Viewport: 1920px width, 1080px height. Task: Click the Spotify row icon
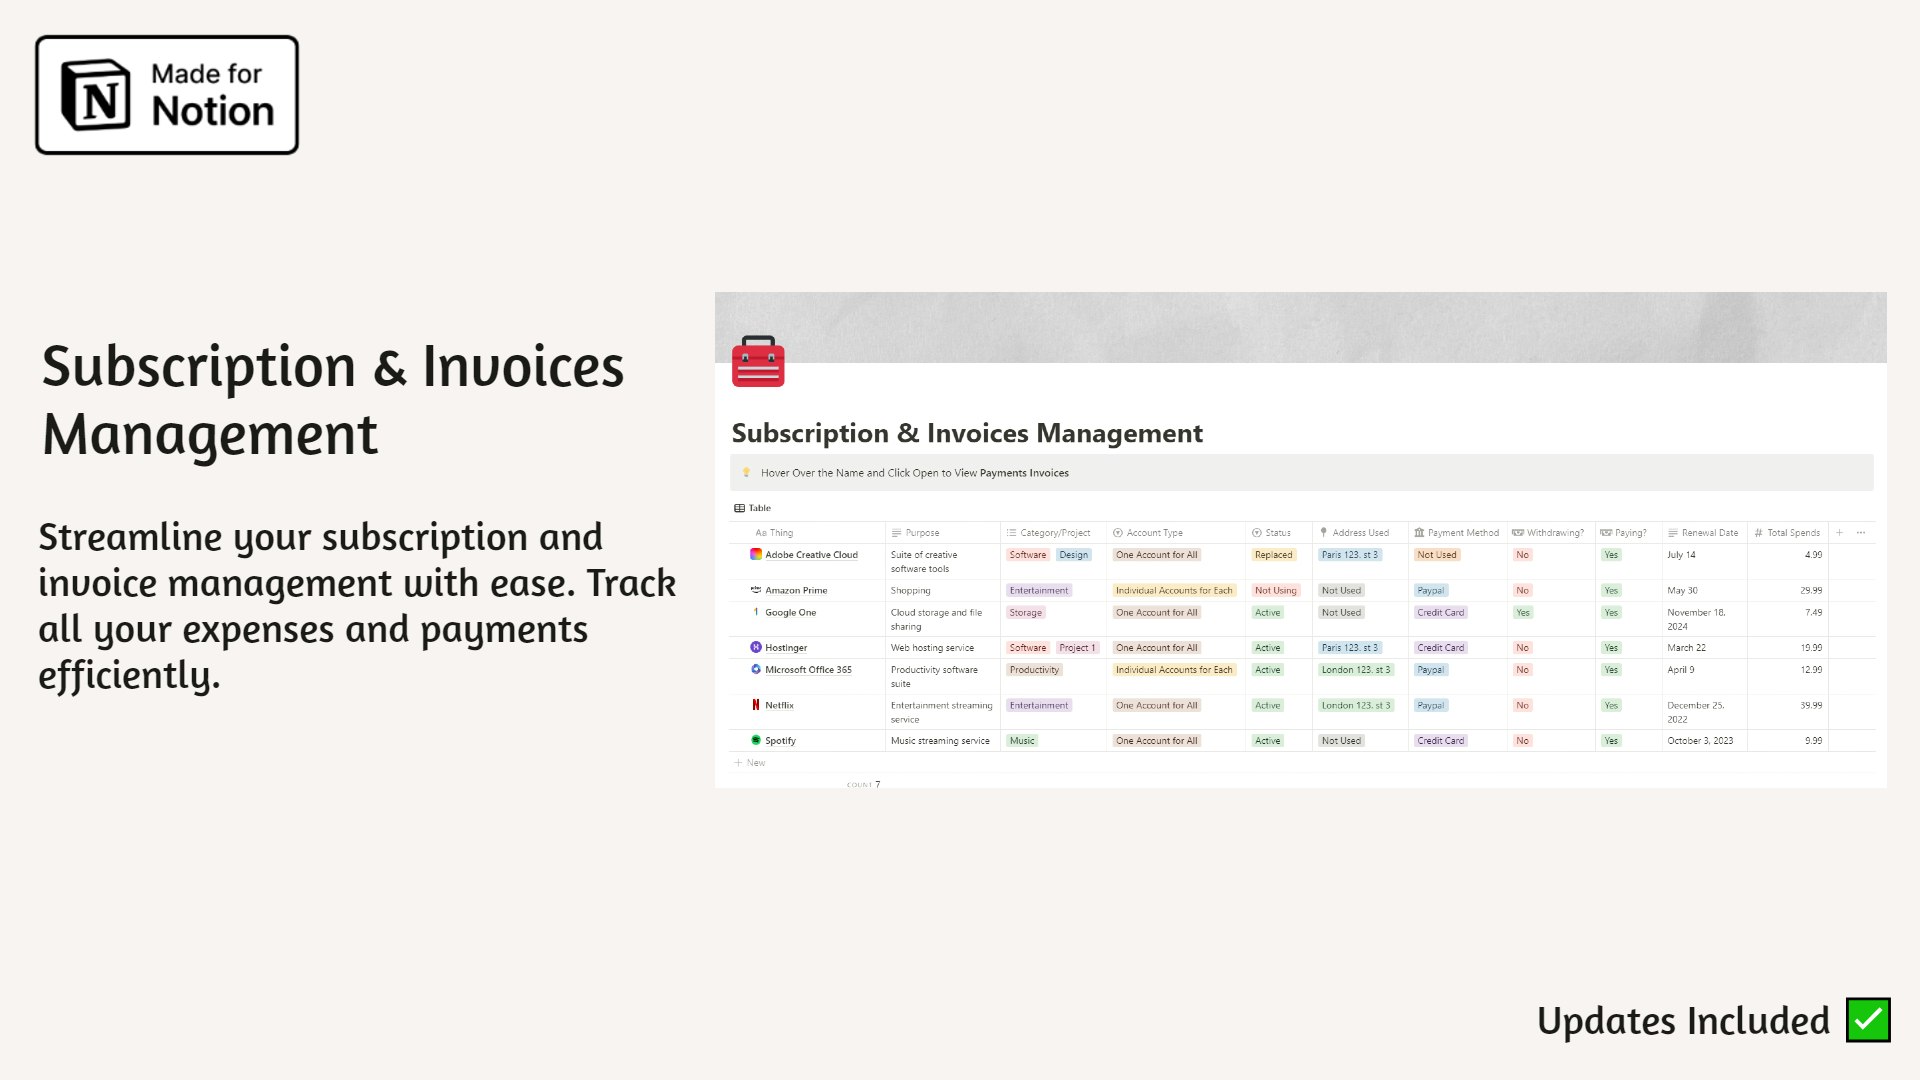tap(756, 740)
